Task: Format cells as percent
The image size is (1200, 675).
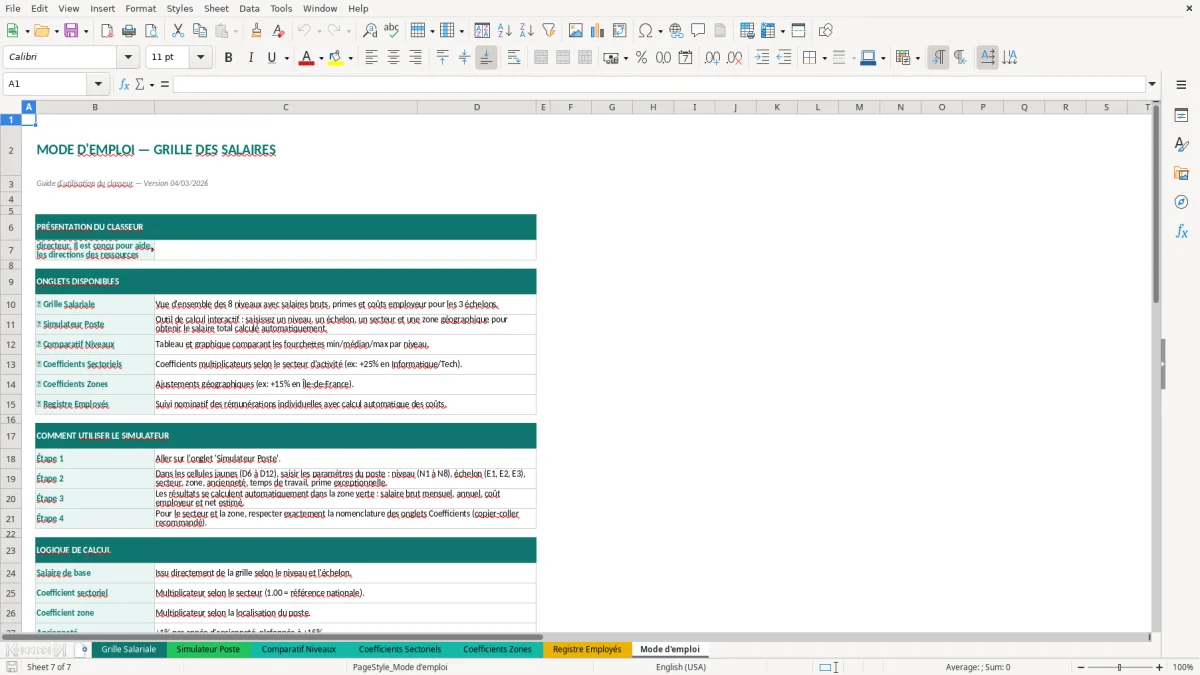Action: pyautogui.click(x=641, y=58)
